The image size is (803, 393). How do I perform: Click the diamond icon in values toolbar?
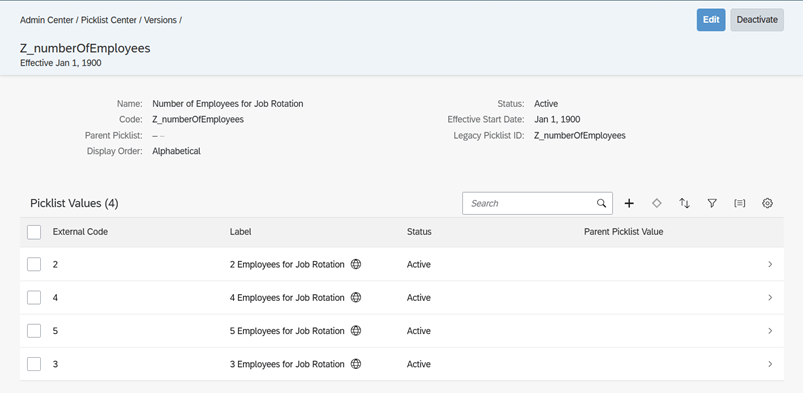[x=657, y=203]
